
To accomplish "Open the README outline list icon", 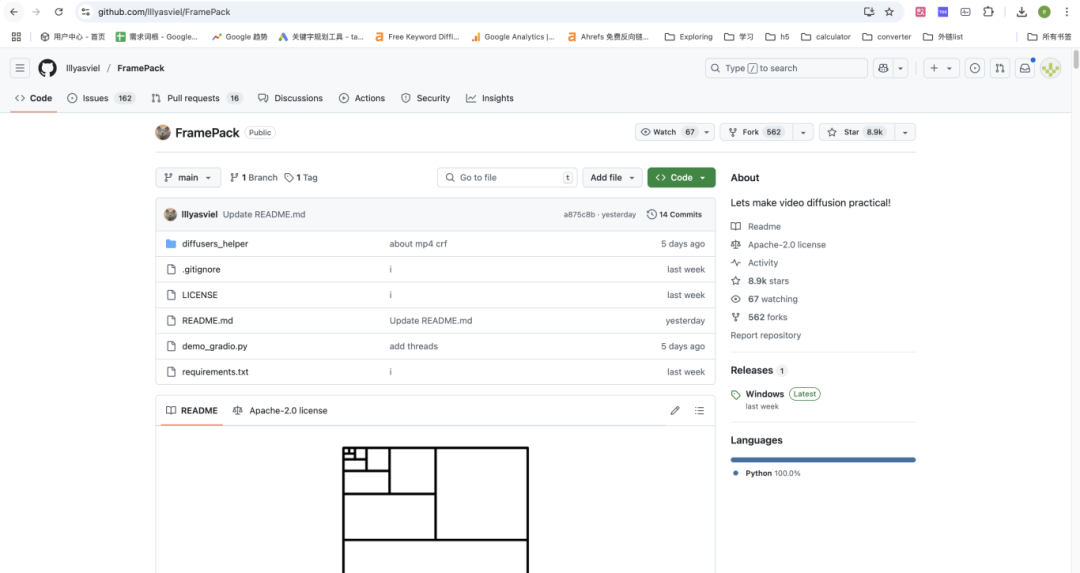I will 699,411.
